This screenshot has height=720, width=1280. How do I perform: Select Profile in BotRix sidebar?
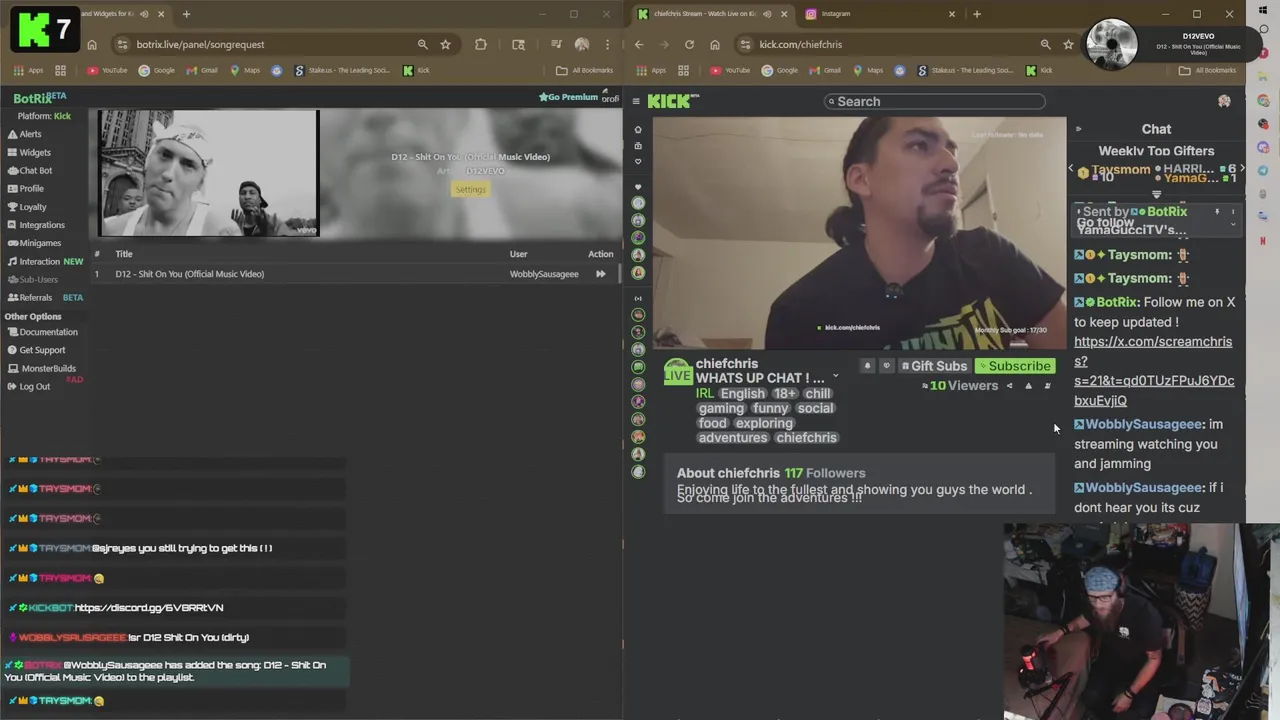[26, 188]
